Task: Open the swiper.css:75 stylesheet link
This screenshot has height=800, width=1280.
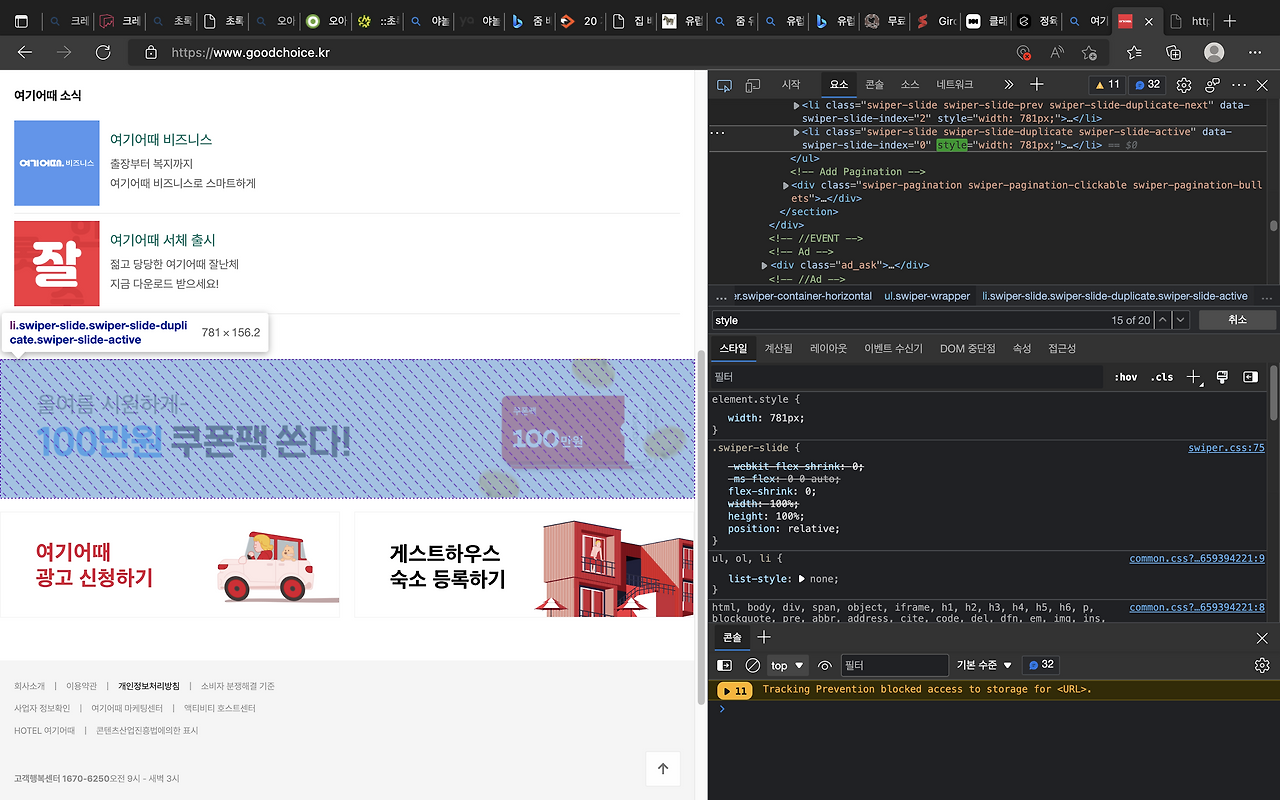Action: pyautogui.click(x=1226, y=447)
